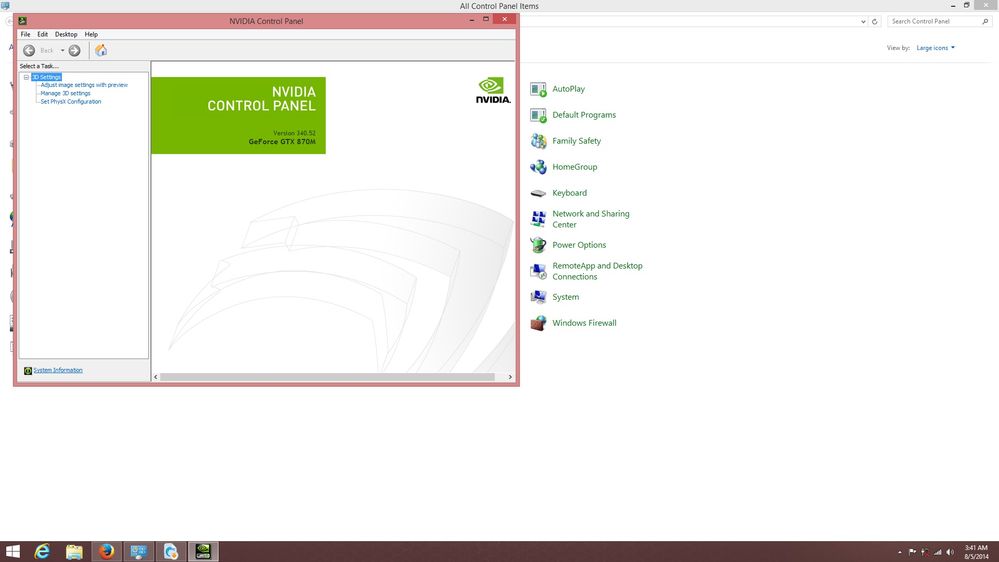Click the NVIDIA Control Panel title bar icon
The width and height of the screenshot is (999, 562).
tap(22, 20)
